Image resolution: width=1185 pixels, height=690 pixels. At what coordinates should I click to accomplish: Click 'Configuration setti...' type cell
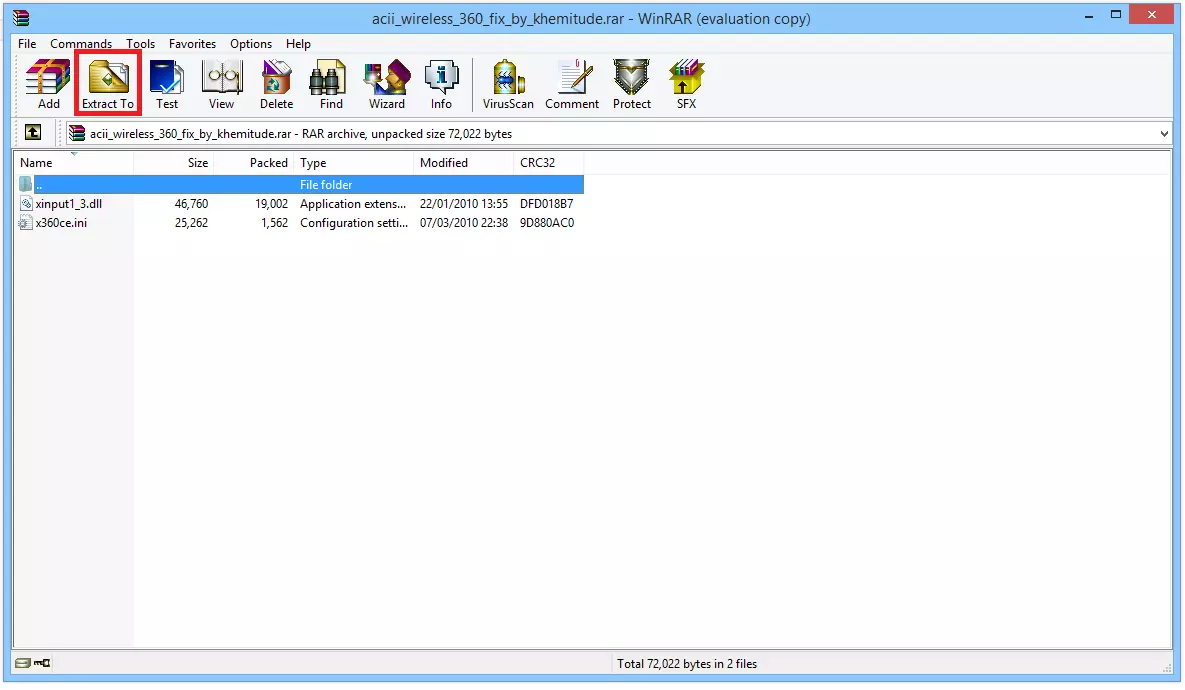(354, 223)
